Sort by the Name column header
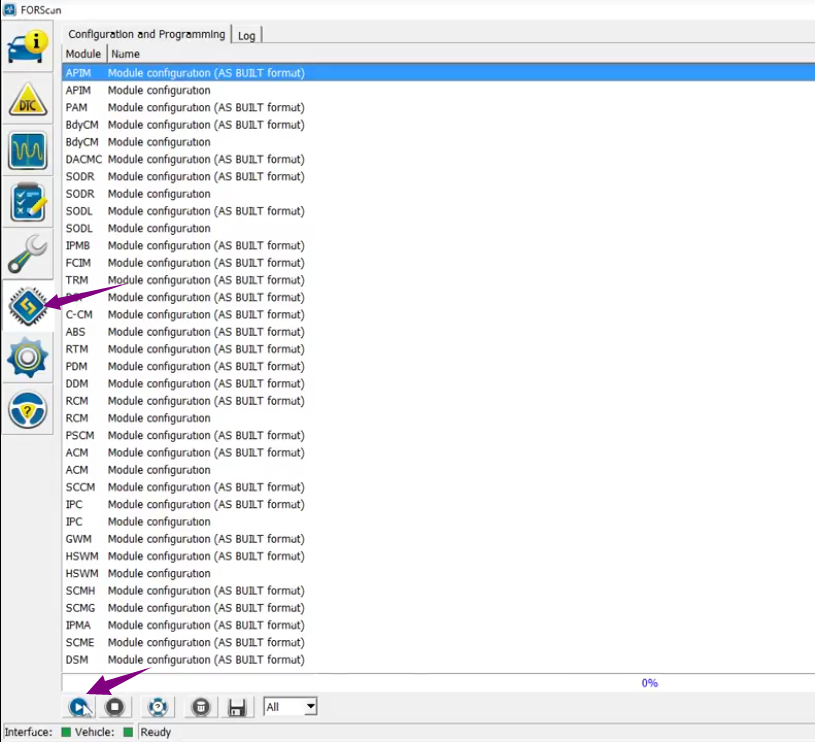The width and height of the screenshot is (815, 742). [x=125, y=53]
